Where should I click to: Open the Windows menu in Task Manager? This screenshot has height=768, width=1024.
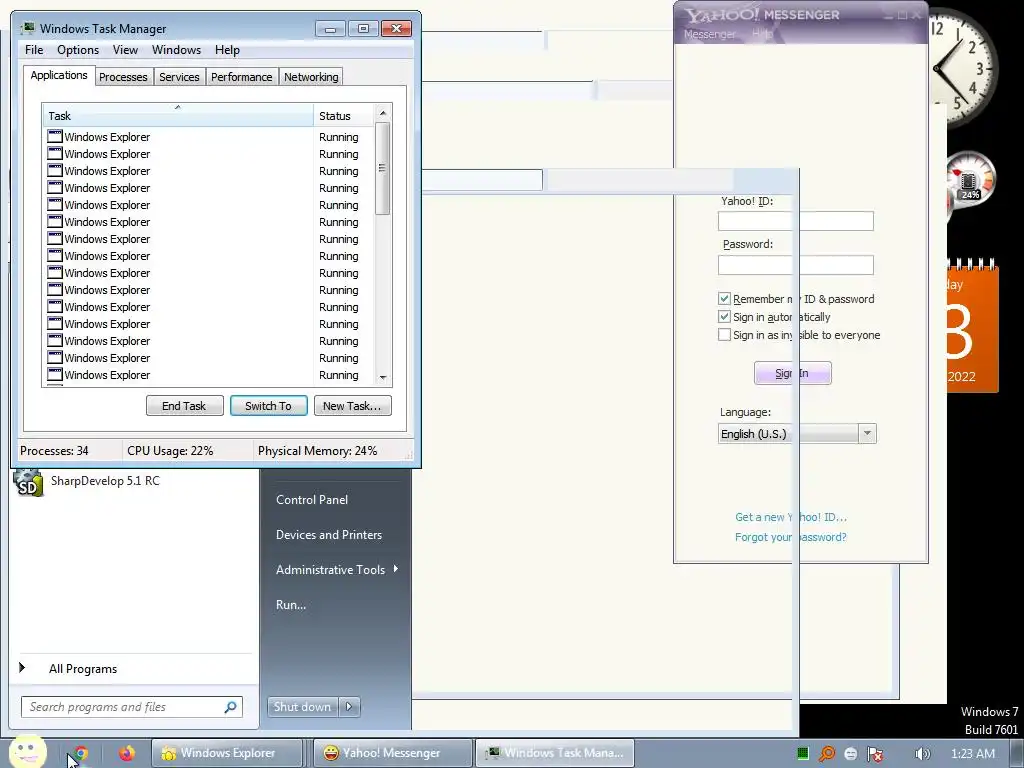pos(176,50)
